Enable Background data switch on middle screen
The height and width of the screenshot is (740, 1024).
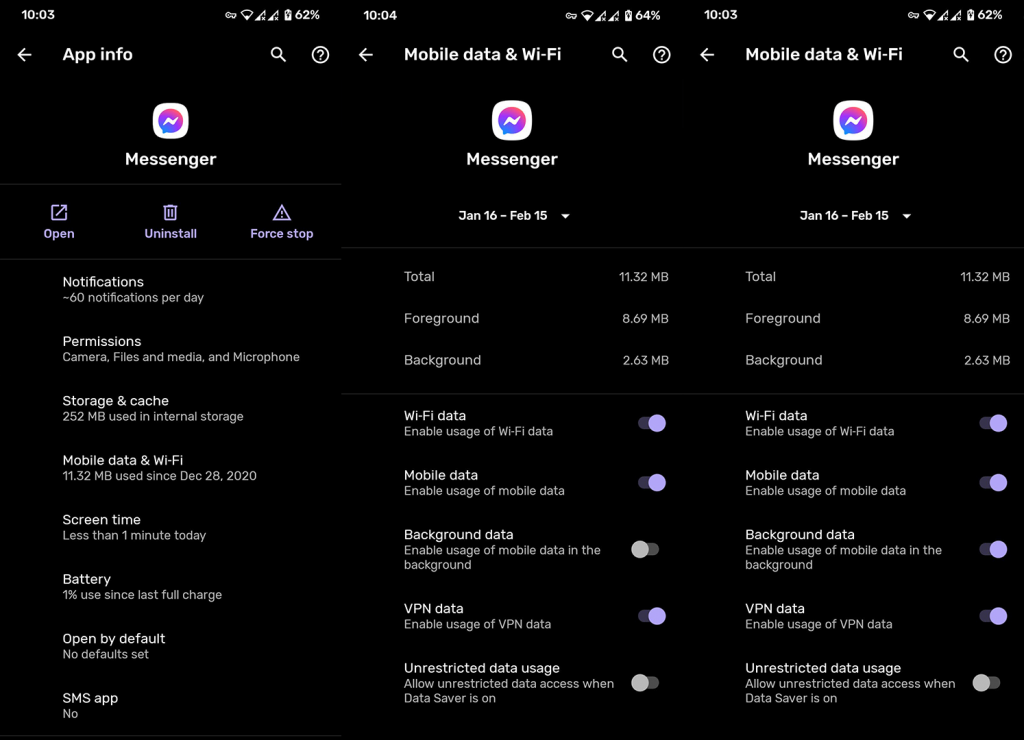coord(645,549)
